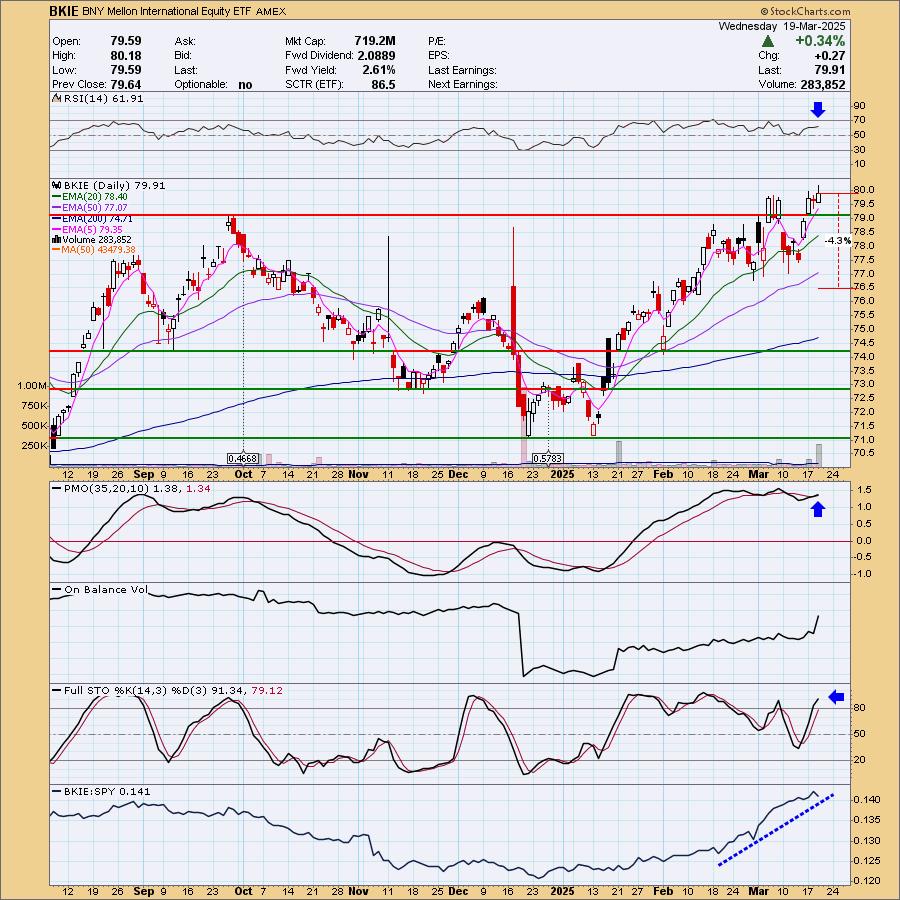Select the High value 80.18
This screenshot has width=900, height=900.
(x=126, y=56)
